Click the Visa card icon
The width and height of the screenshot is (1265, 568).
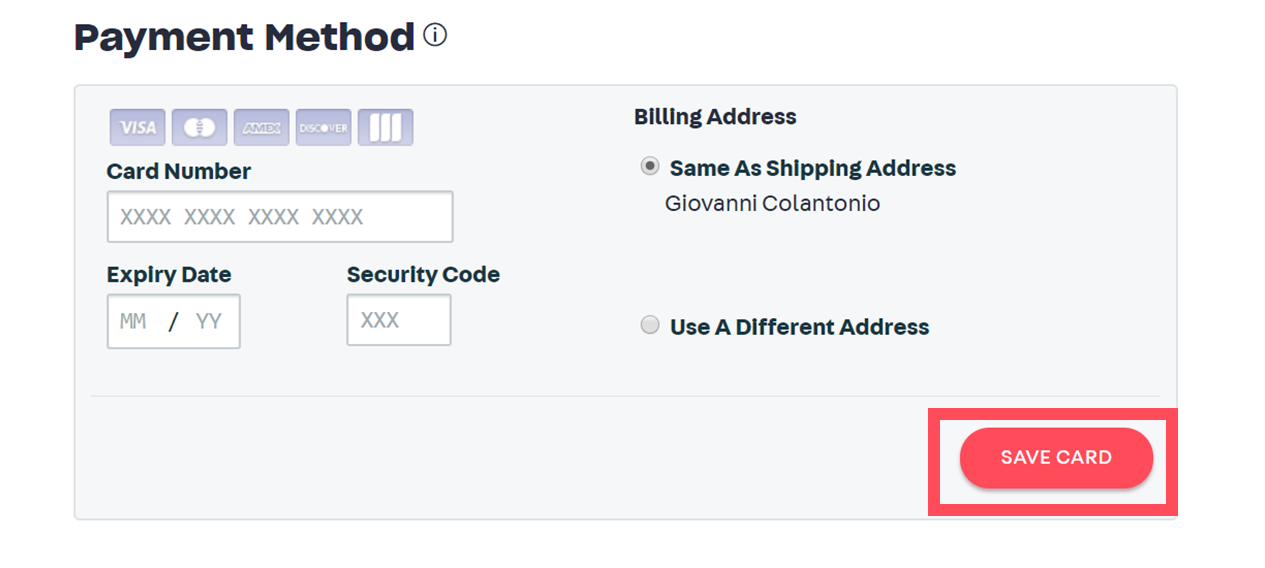pos(138,128)
